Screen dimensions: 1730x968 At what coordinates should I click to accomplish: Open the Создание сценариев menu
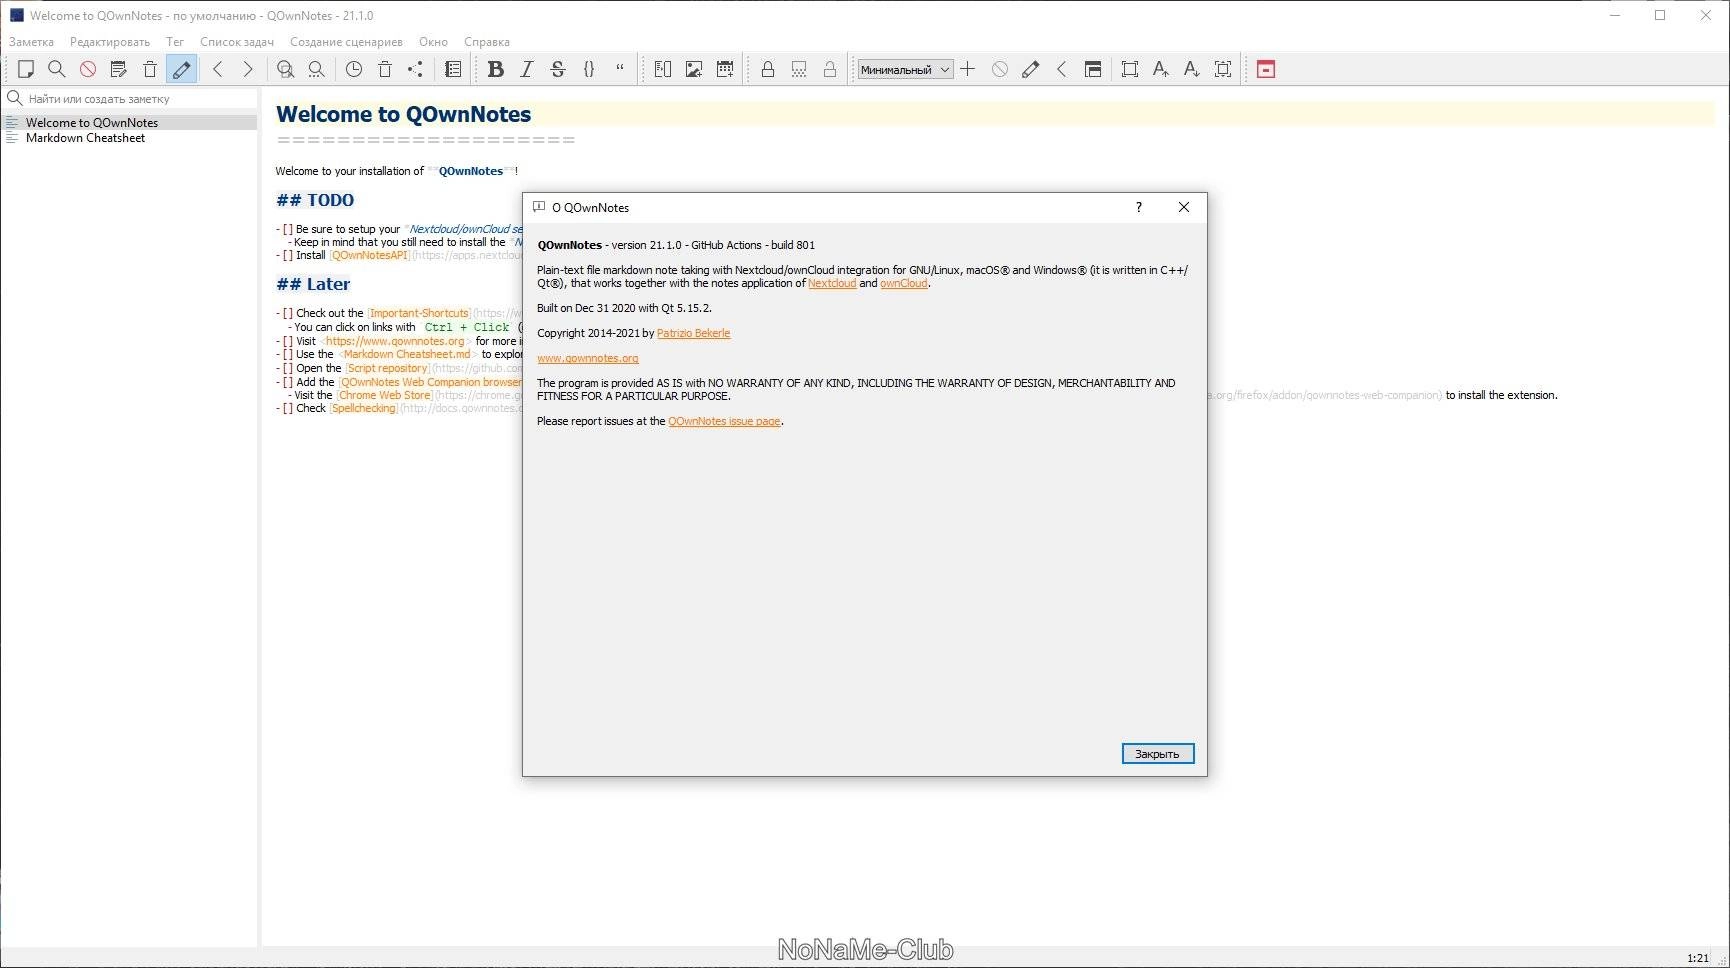coord(346,42)
